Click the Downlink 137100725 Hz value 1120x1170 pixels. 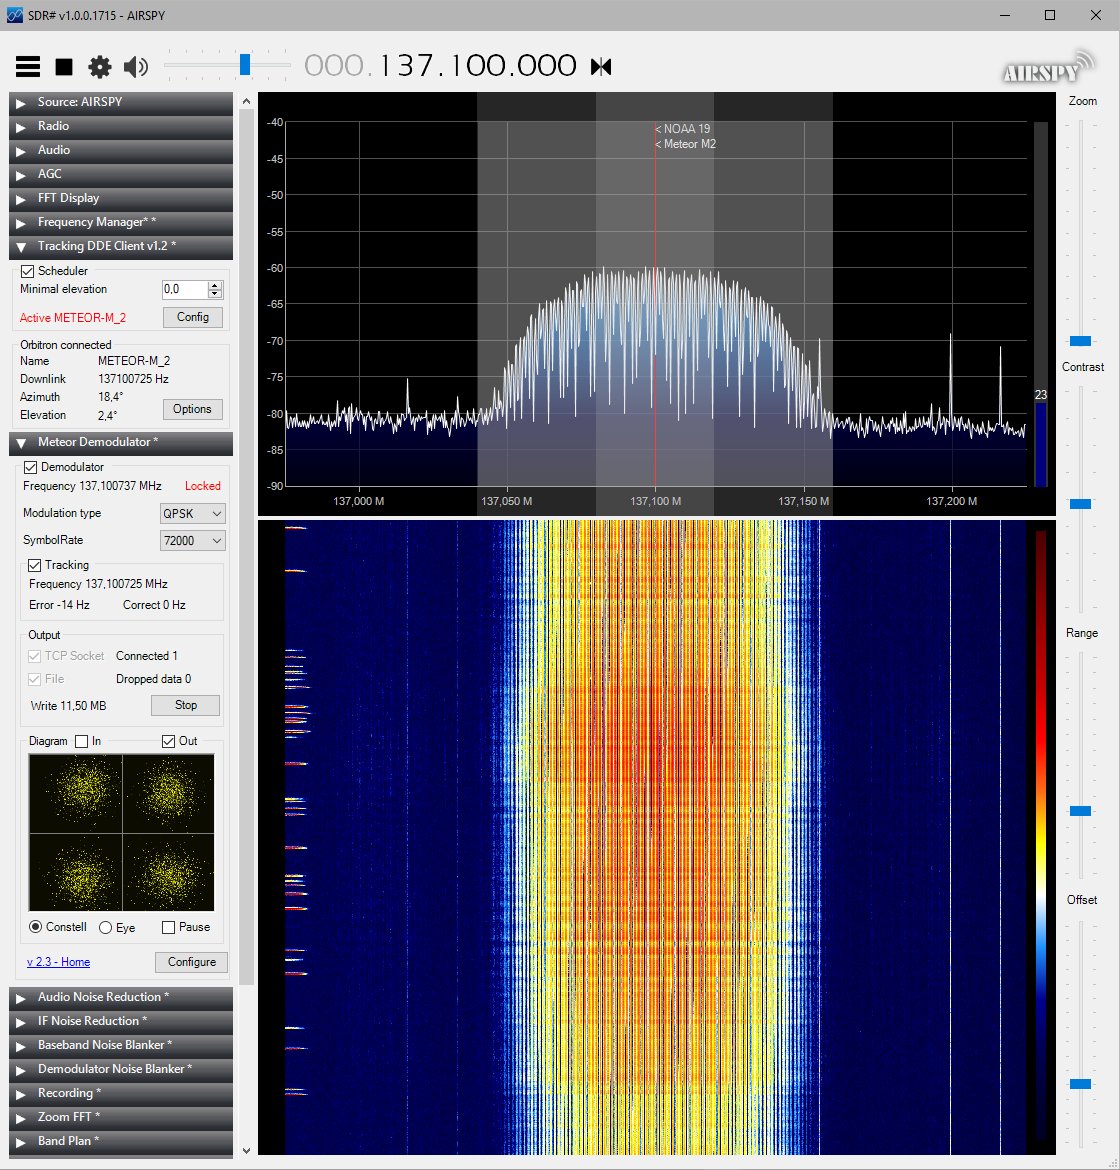[x=133, y=379]
